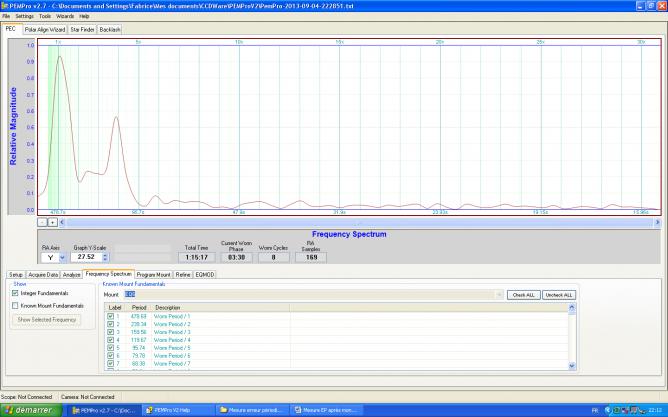Click the Period column header
The image size is (668, 417).
[139, 307]
